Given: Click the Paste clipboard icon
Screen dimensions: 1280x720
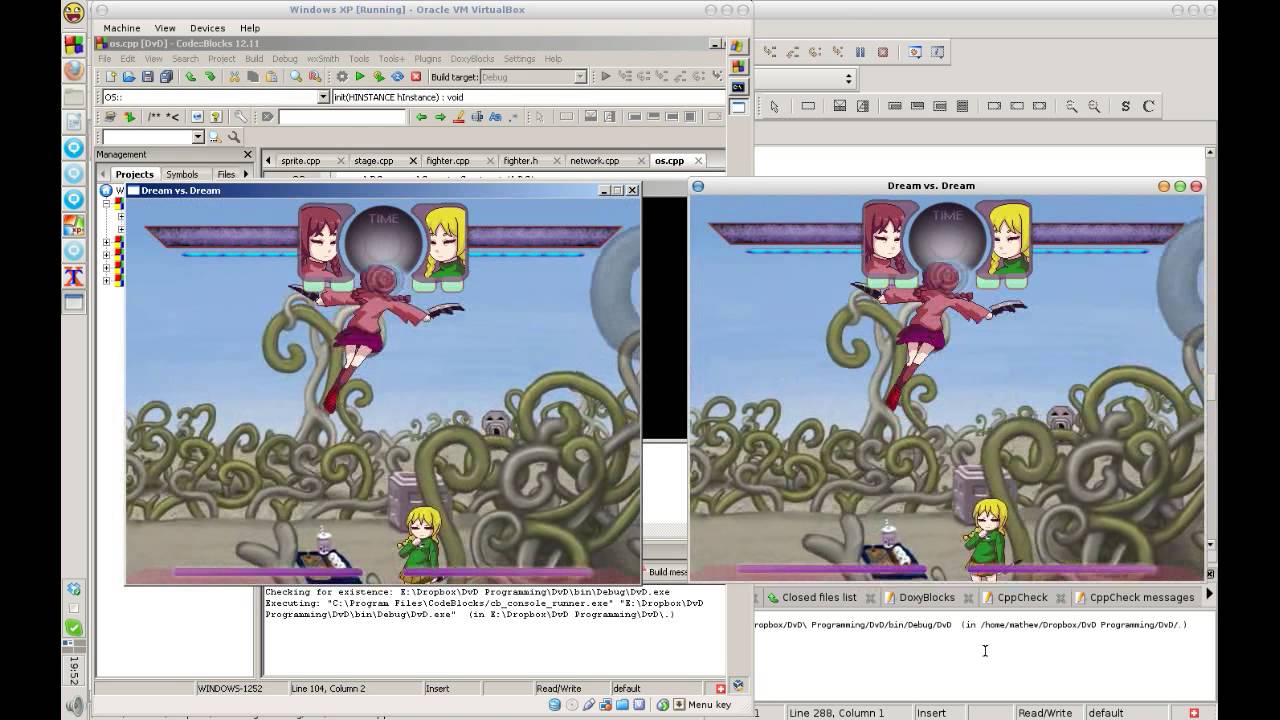Looking at the screenshot, I should [272, 77].
